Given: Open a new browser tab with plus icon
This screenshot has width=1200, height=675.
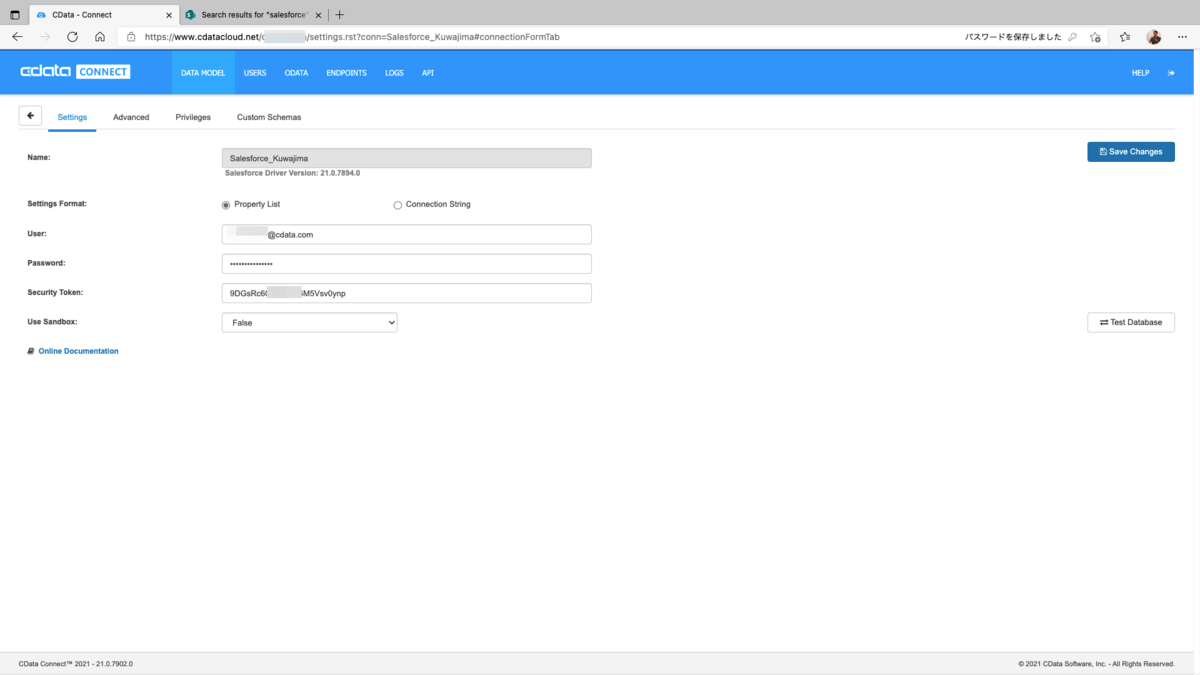Looking at the screenshot, I should coord(340,15).
